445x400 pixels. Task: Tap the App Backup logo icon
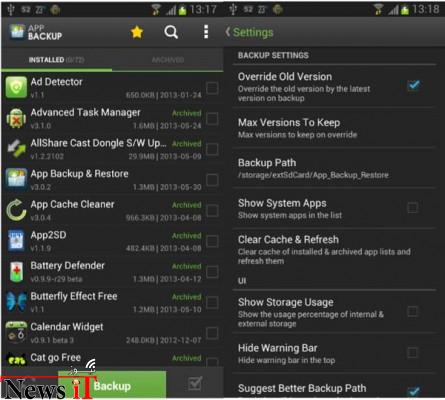point(17,32)
